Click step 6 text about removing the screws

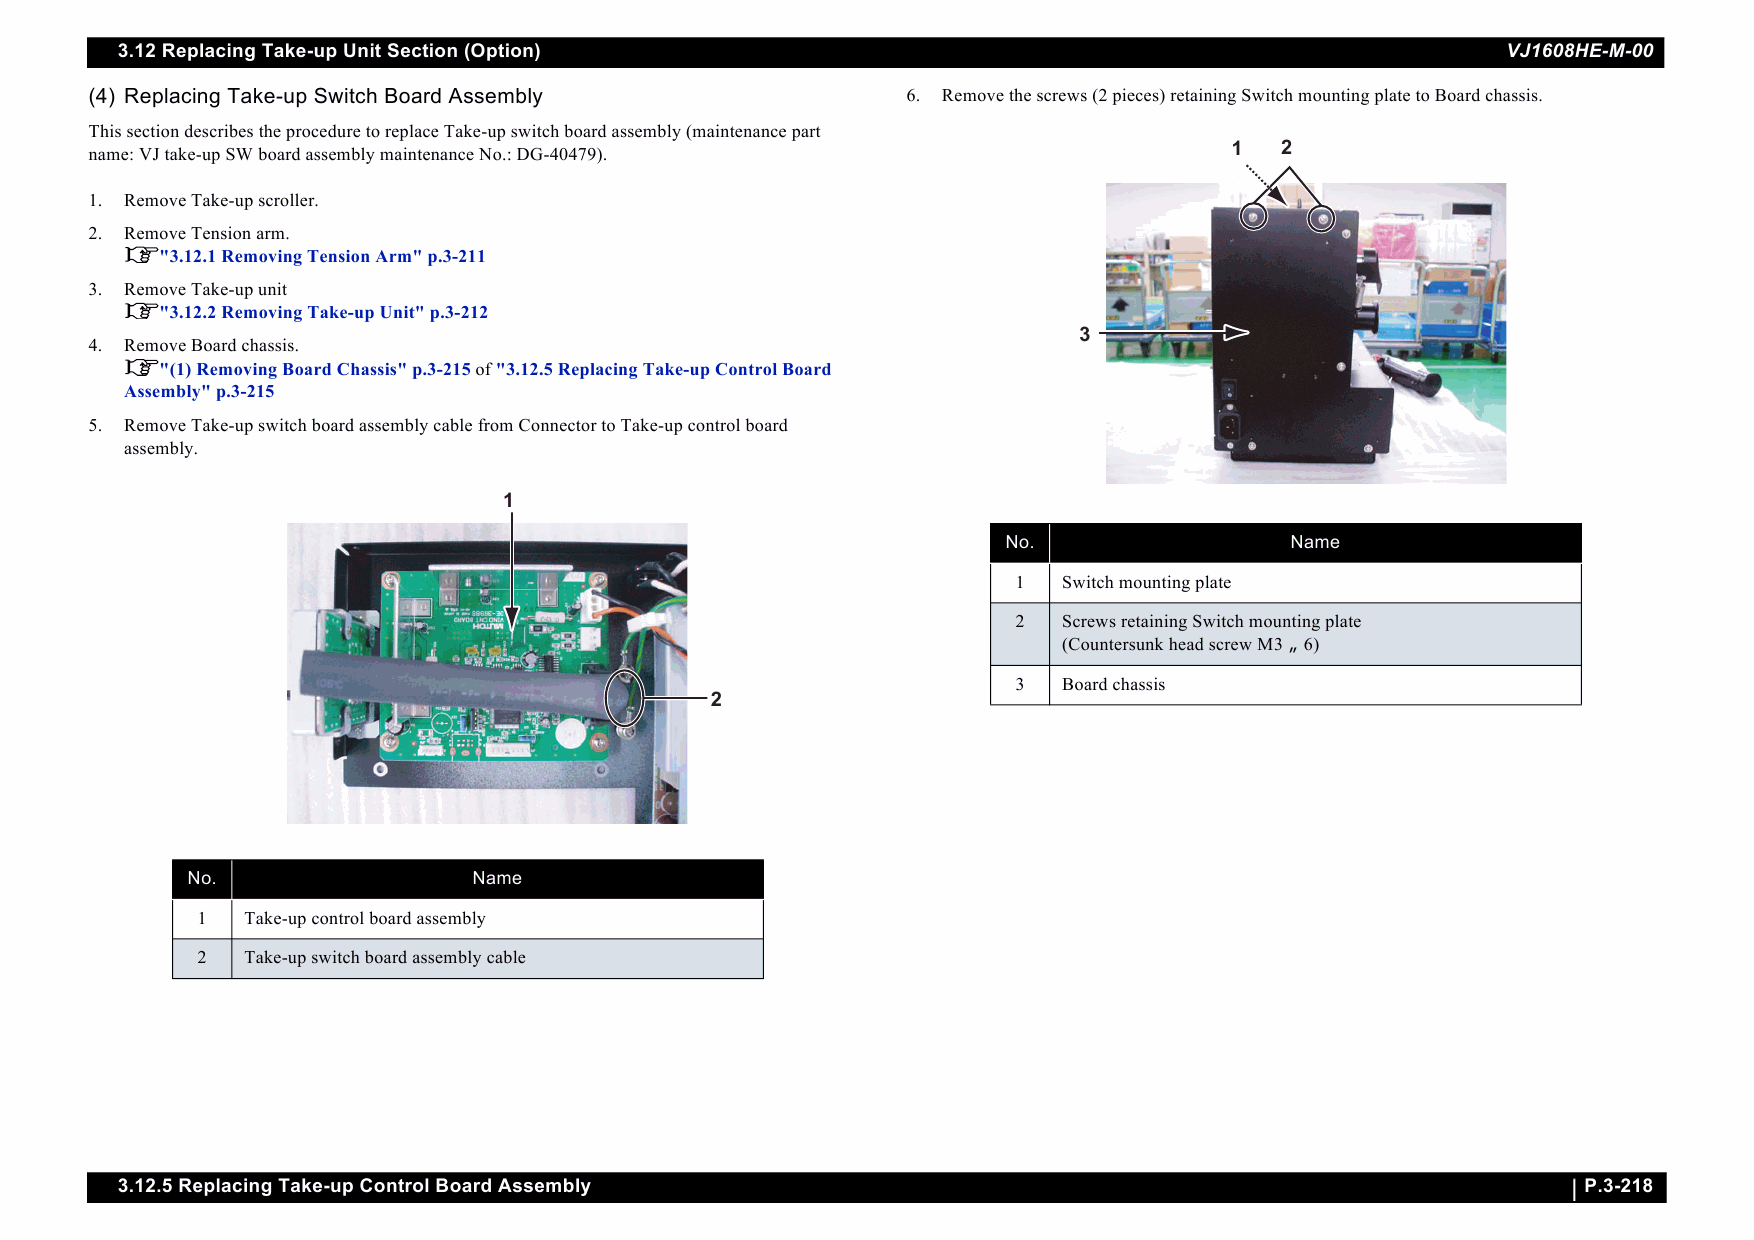1242,95
